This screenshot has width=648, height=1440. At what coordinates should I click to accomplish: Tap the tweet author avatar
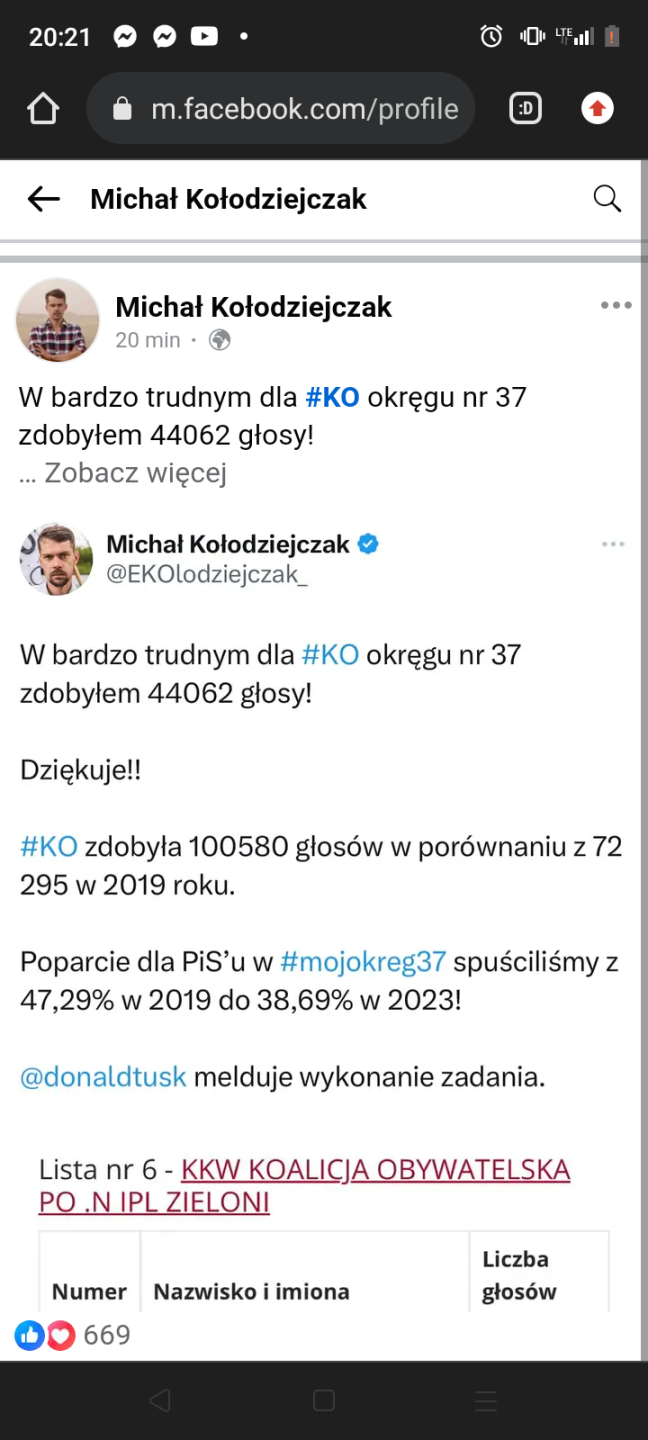(x=56, y=558)
